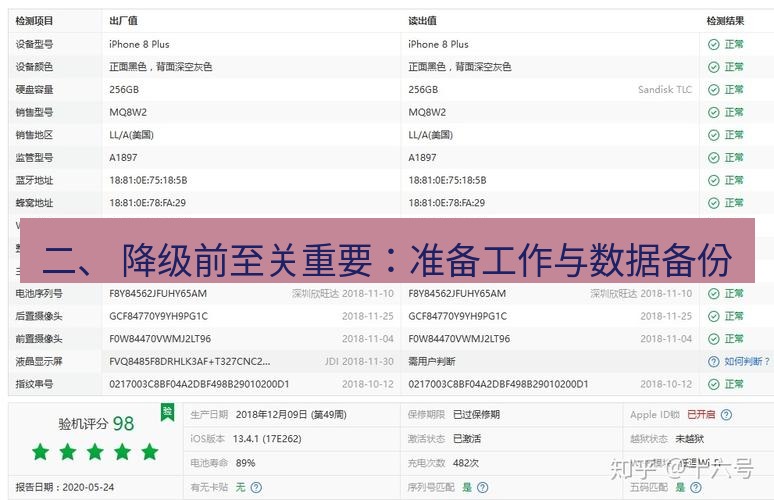Open help icon next to 五码匹配
Image resolution: width=774 pixels, height=500 pixels.
click(696, 488)
